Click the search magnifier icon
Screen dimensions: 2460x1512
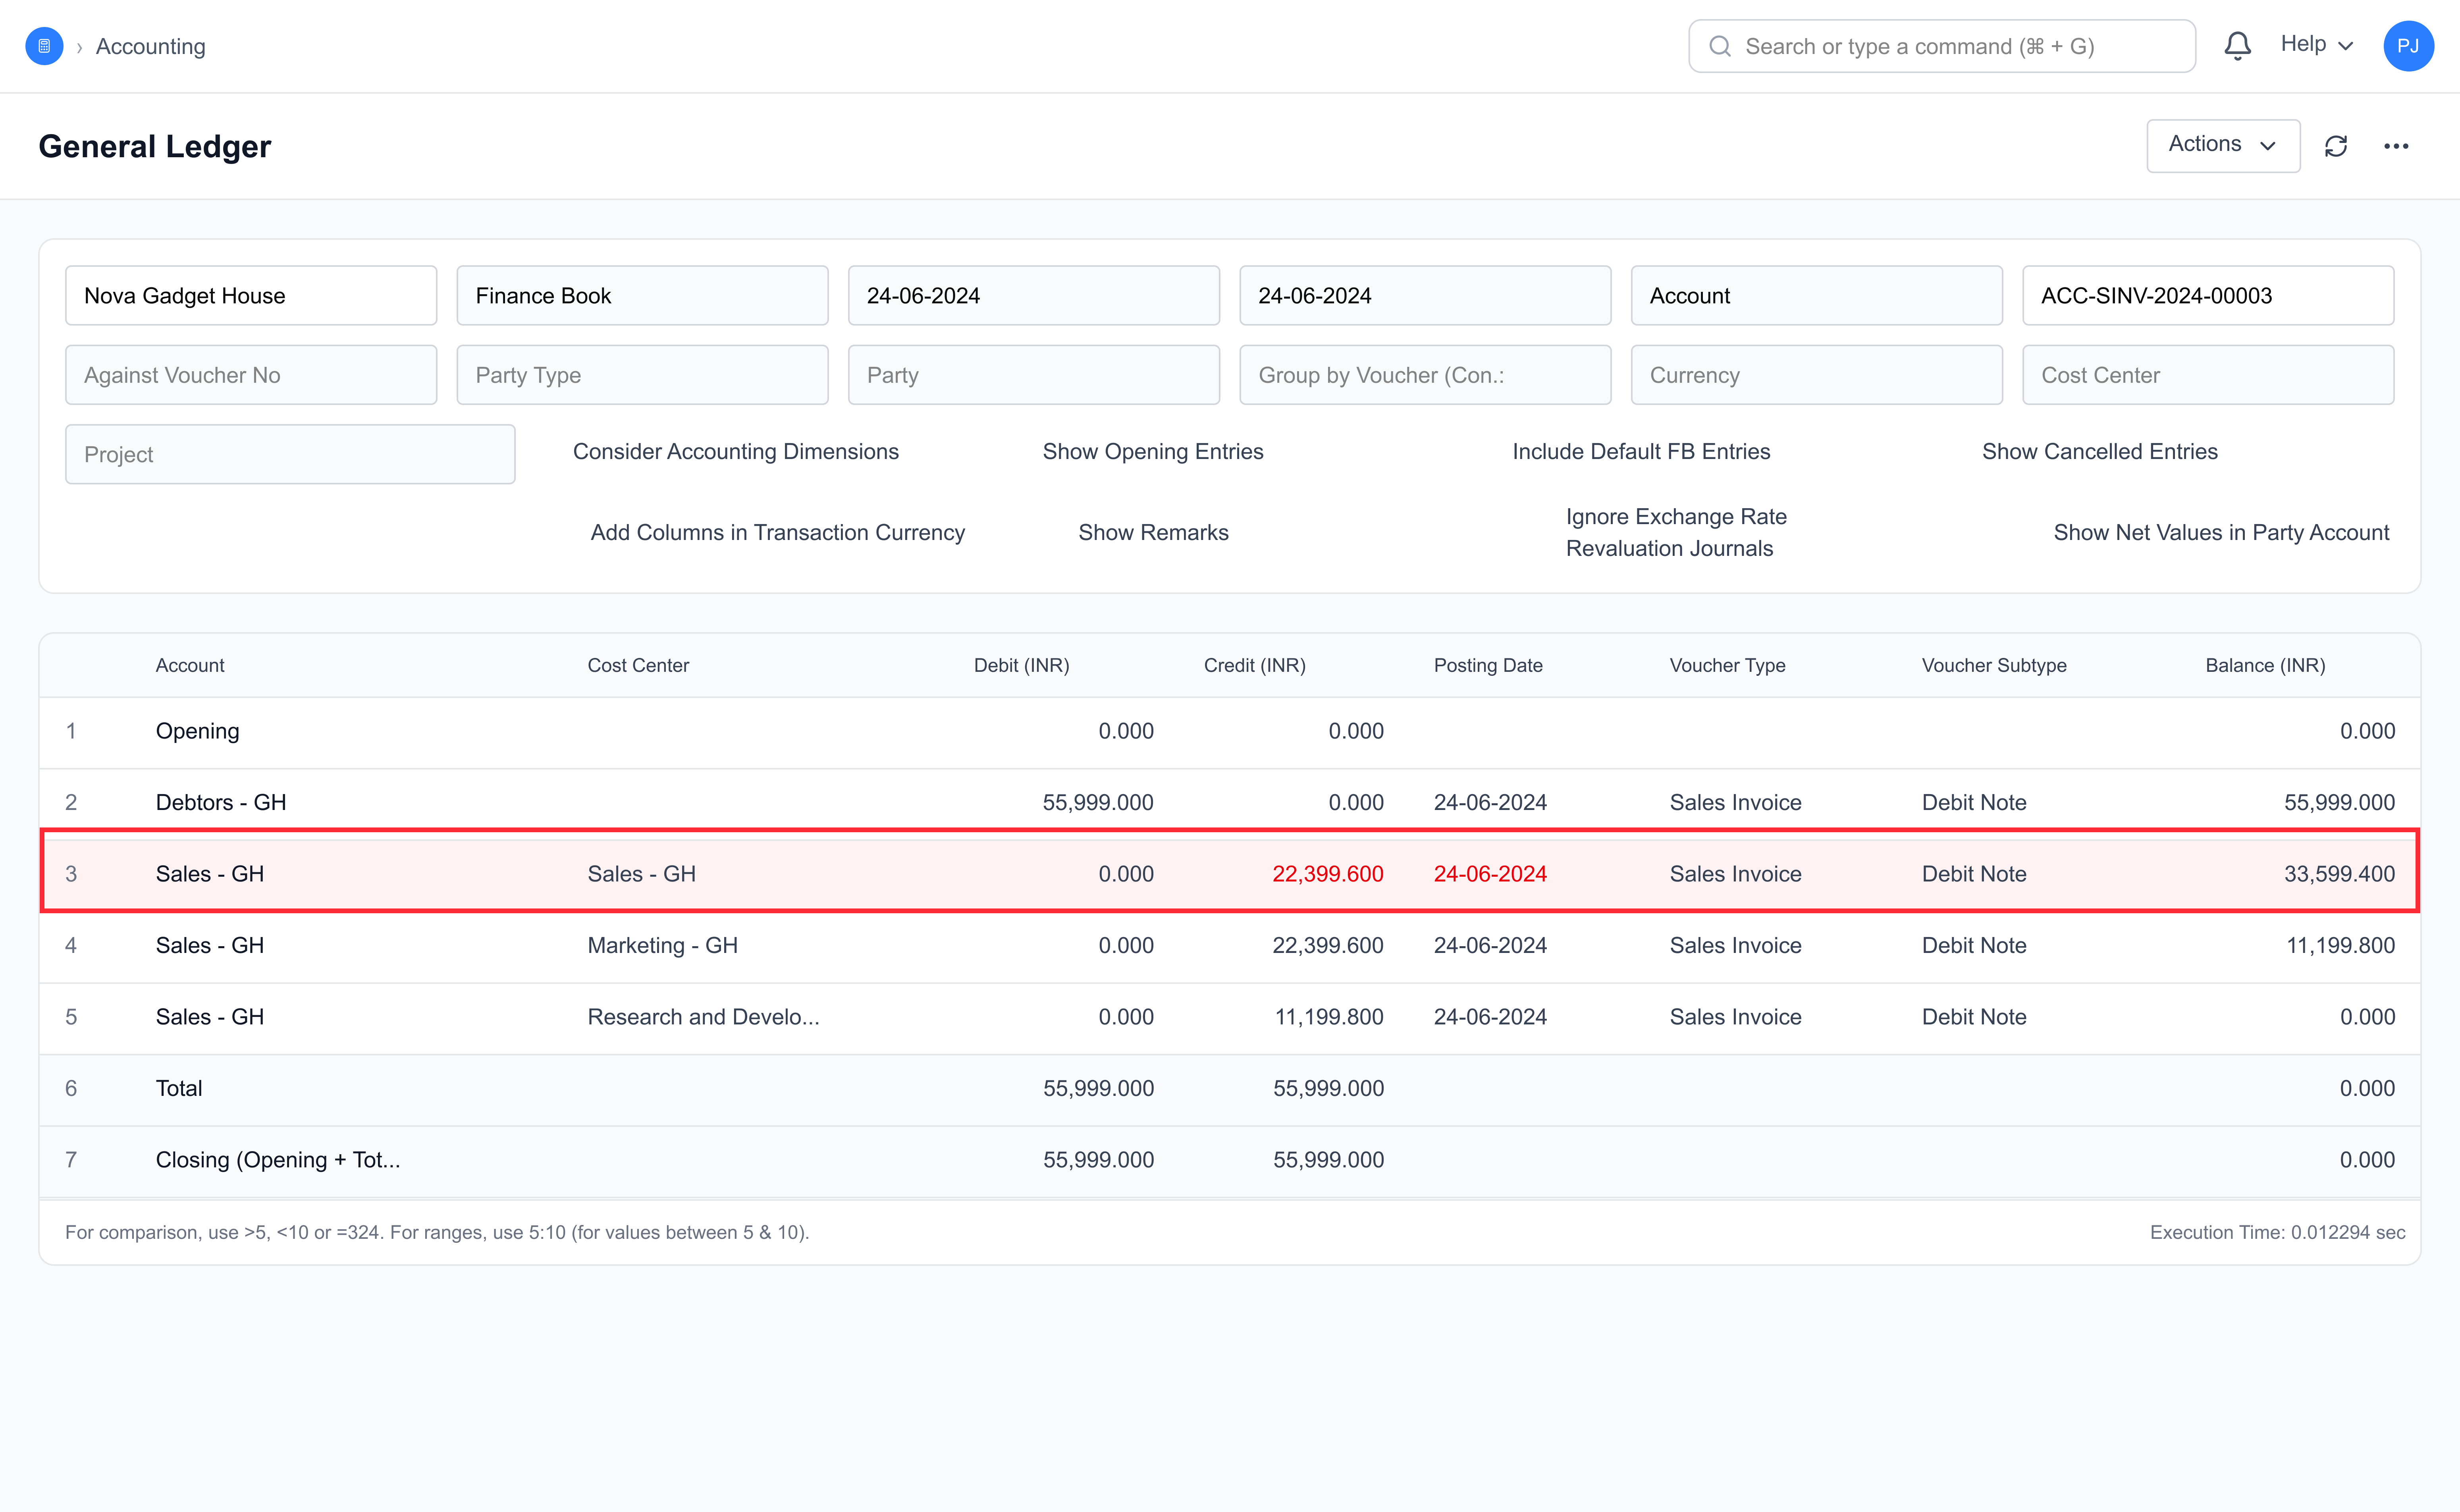pos(1720,46)
